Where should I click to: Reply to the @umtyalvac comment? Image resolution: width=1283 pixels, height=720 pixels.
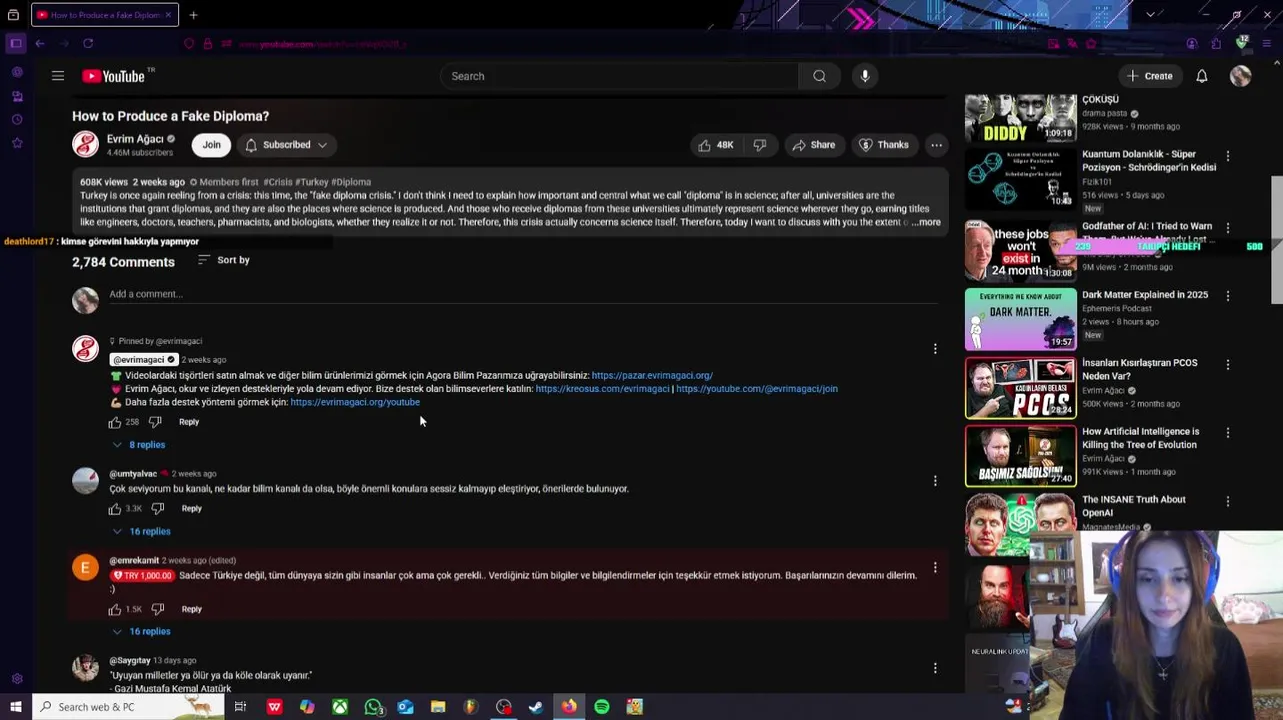click(x=191, y=509)
